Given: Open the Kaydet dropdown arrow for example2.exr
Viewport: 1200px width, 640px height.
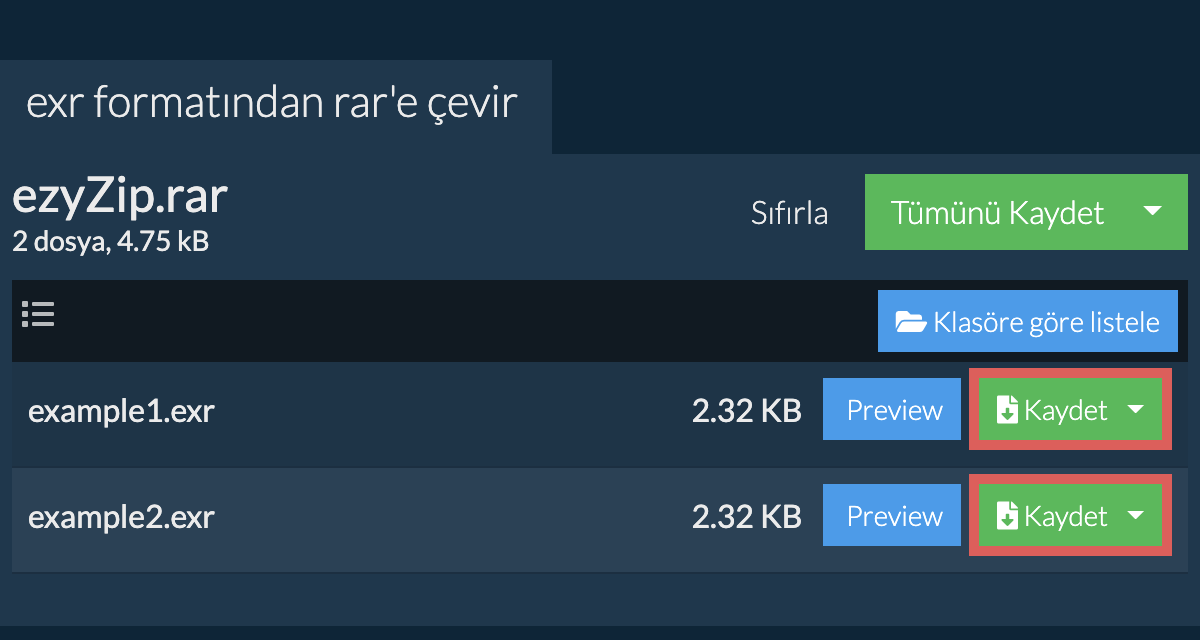Looking at the screenshot, I should (1136, 516).
